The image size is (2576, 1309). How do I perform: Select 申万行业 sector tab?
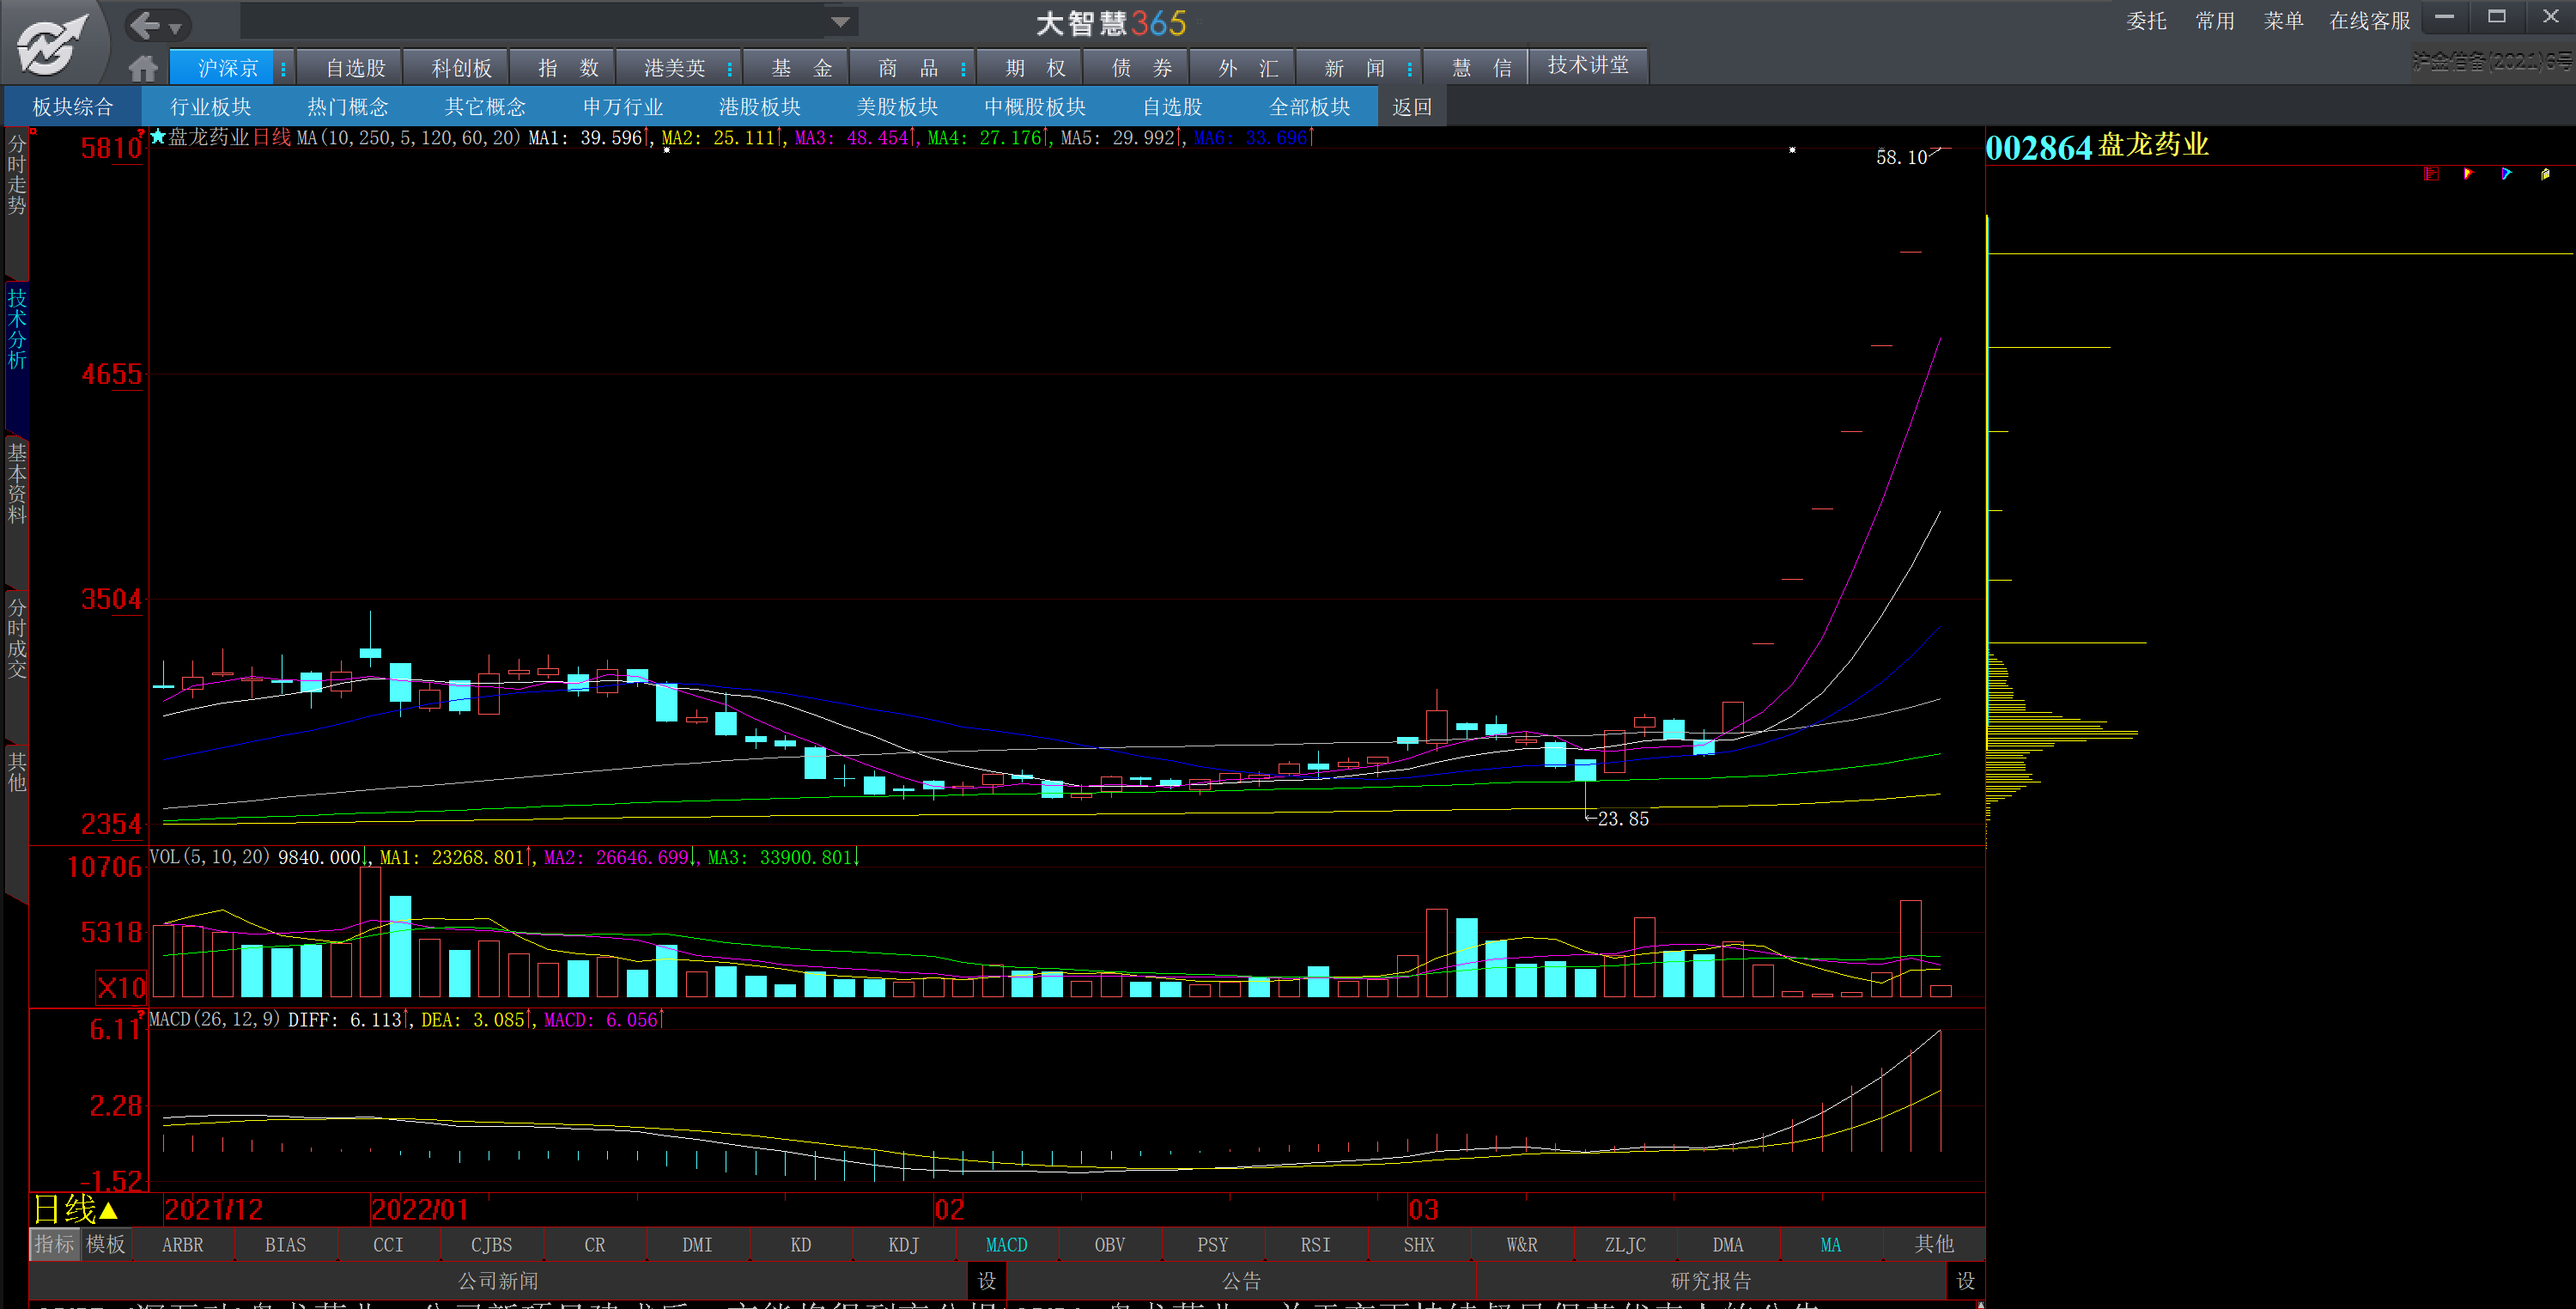point(623,107)
